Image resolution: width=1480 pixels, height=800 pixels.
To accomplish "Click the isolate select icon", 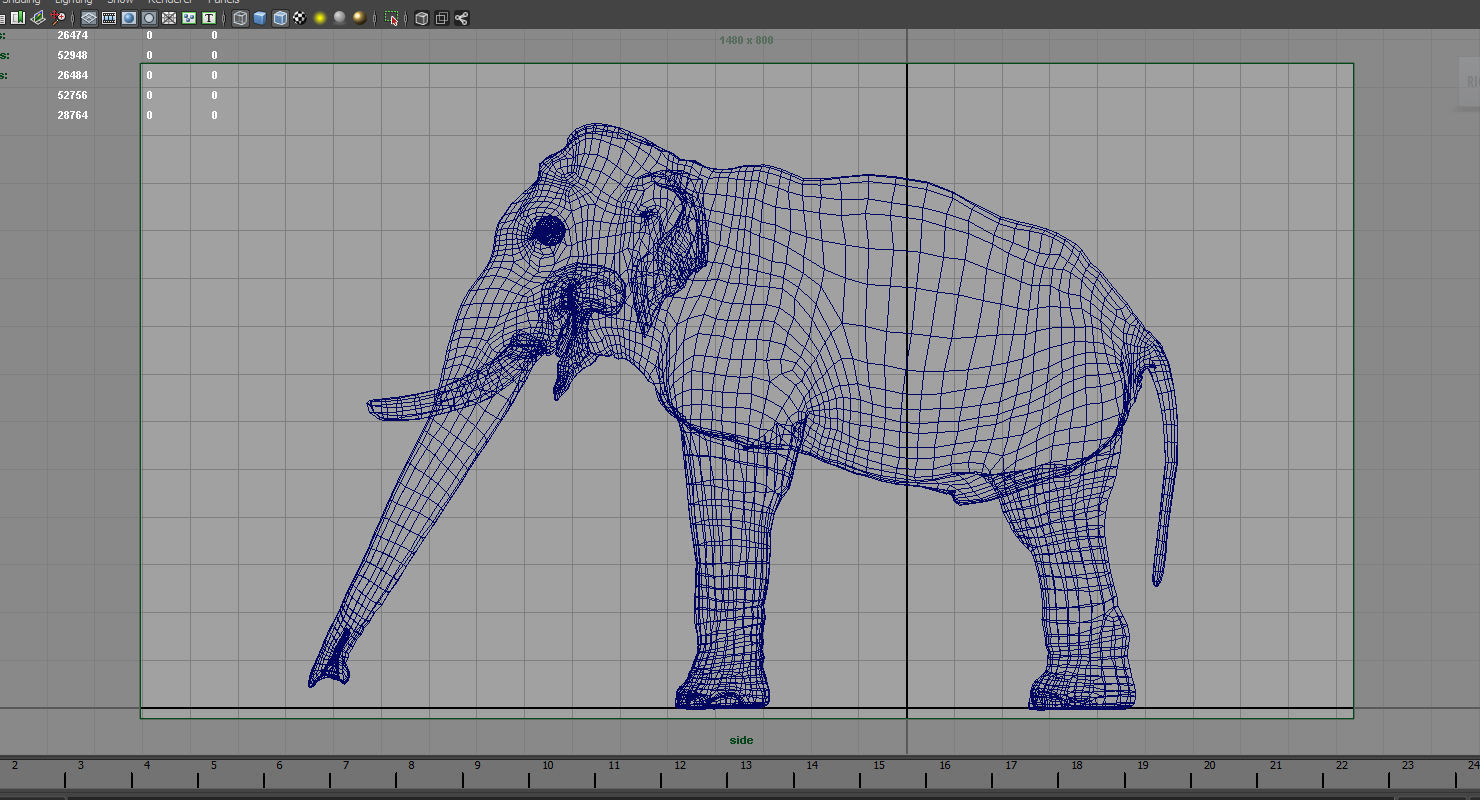I will [391, 18].
